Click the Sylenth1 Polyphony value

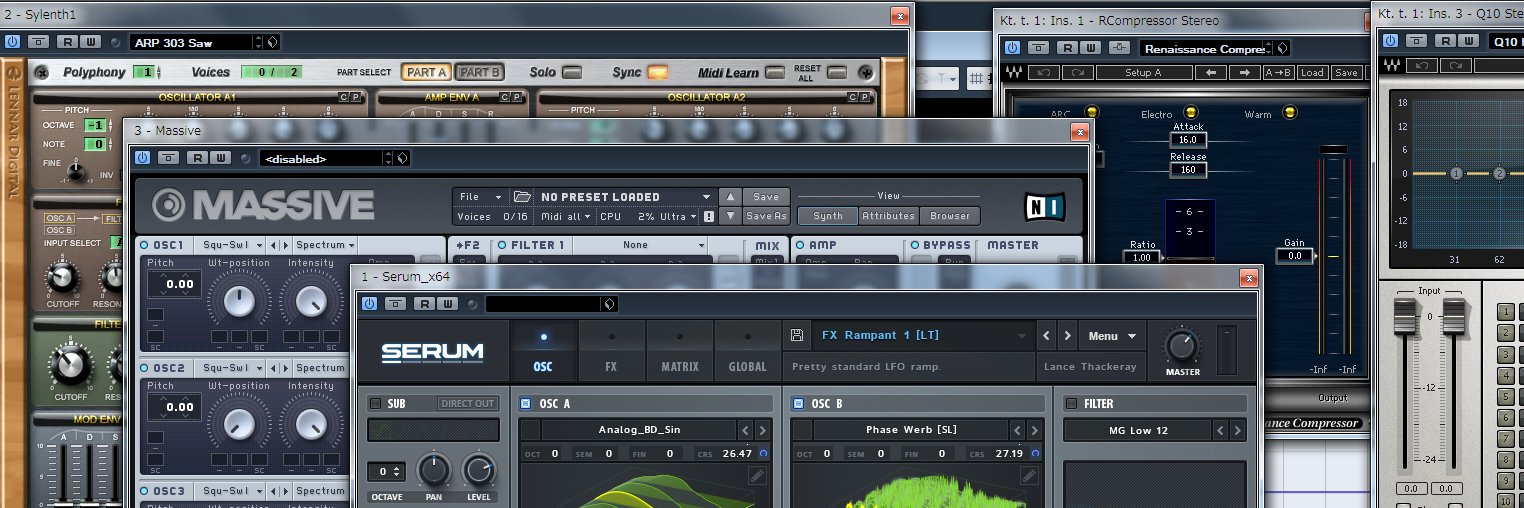[145, 72]
